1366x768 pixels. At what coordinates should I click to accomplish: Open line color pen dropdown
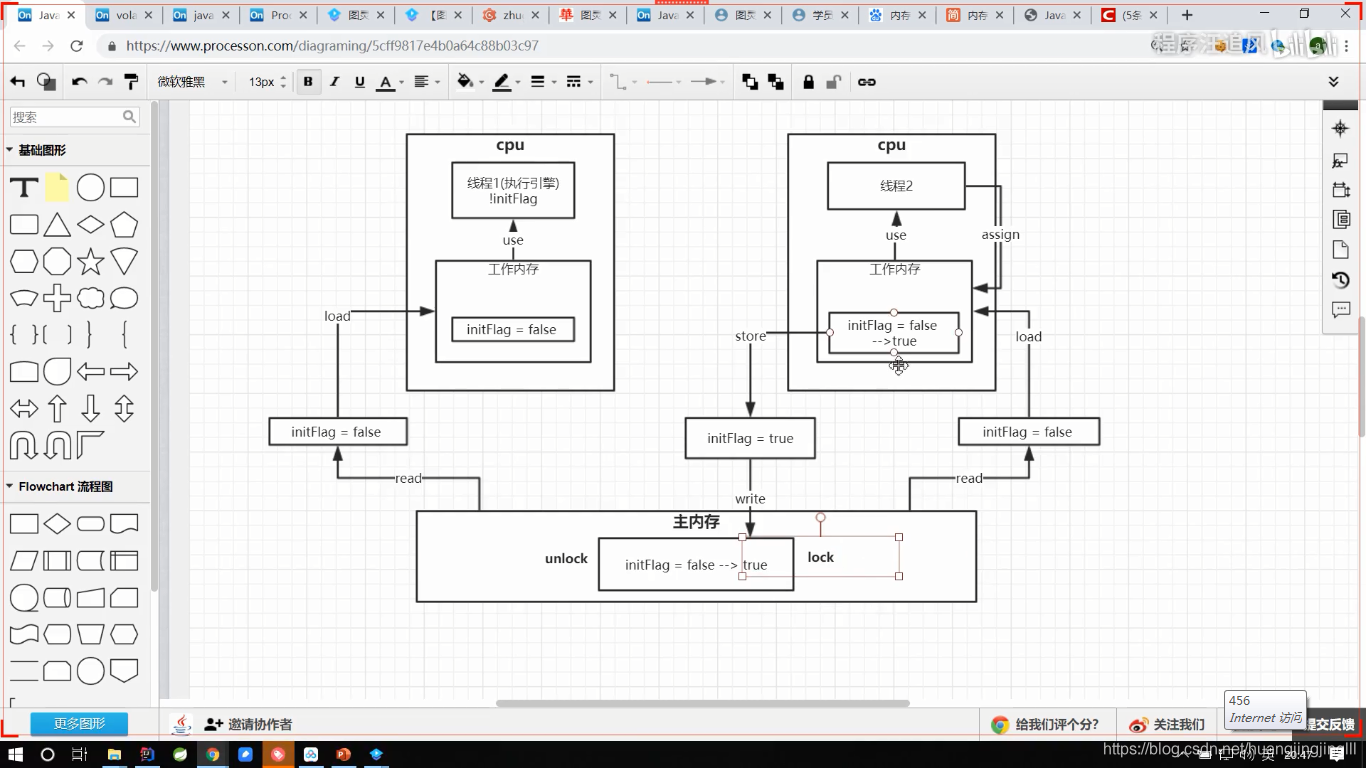pyautogui.click(x=506, y=82)
